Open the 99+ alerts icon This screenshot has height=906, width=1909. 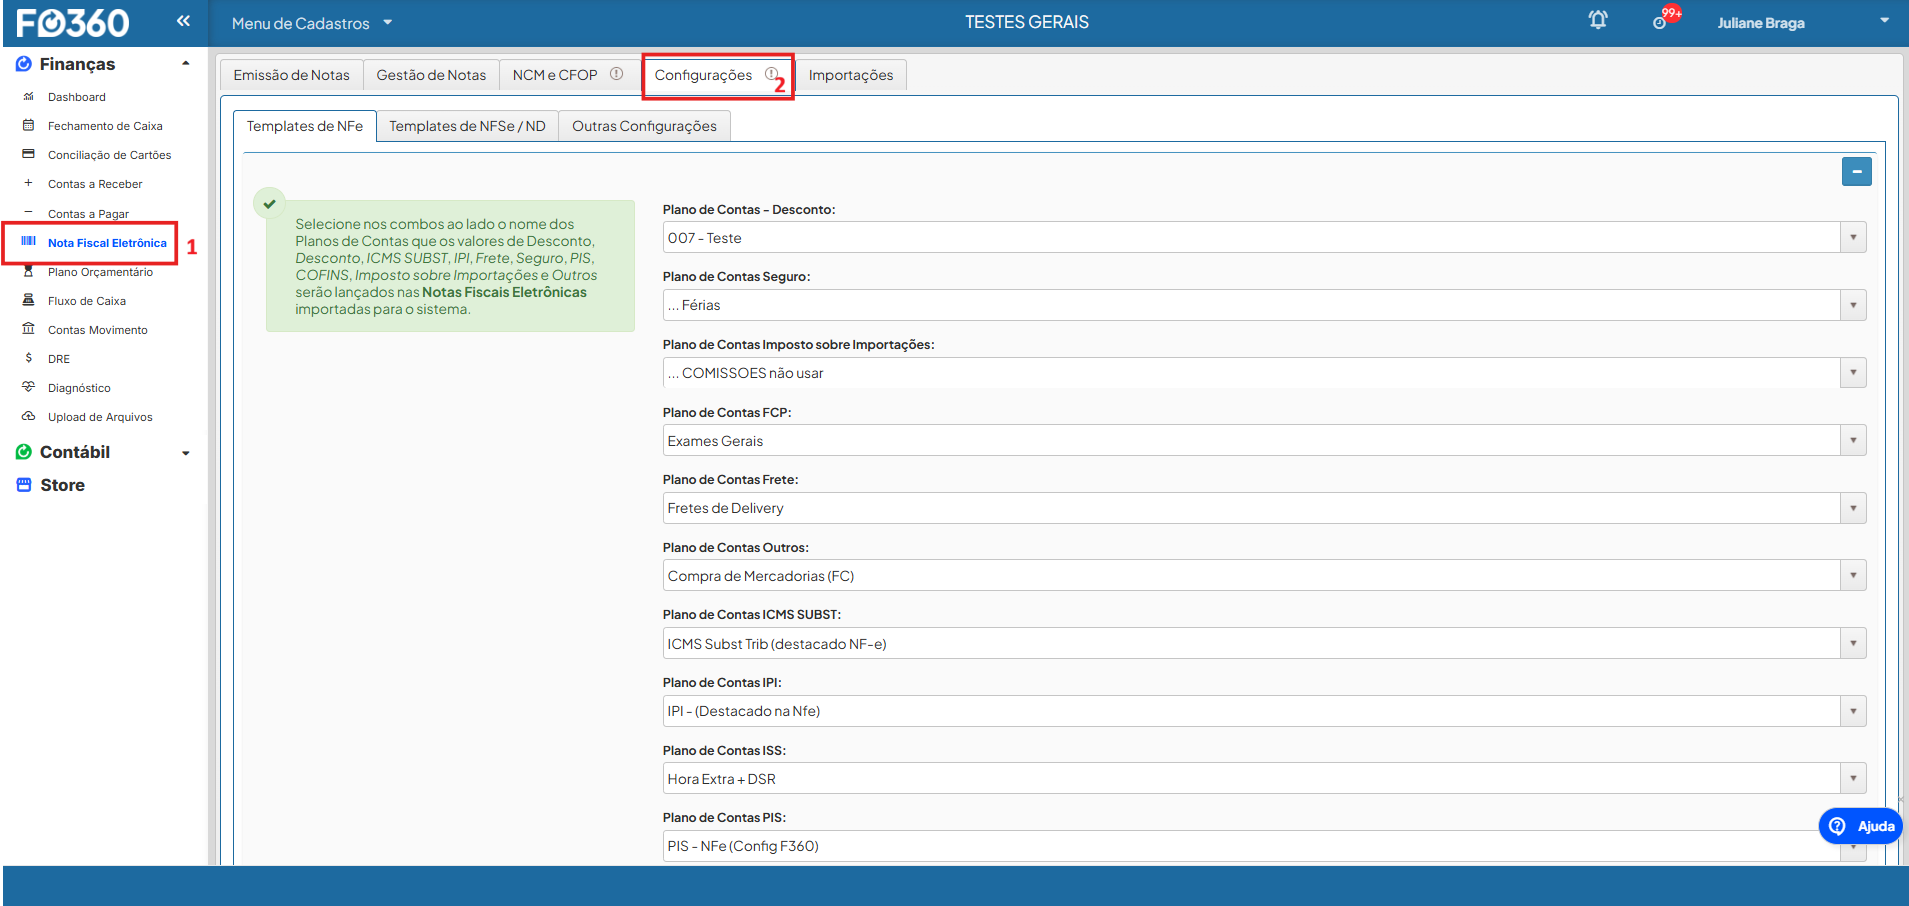point(1666,19)
